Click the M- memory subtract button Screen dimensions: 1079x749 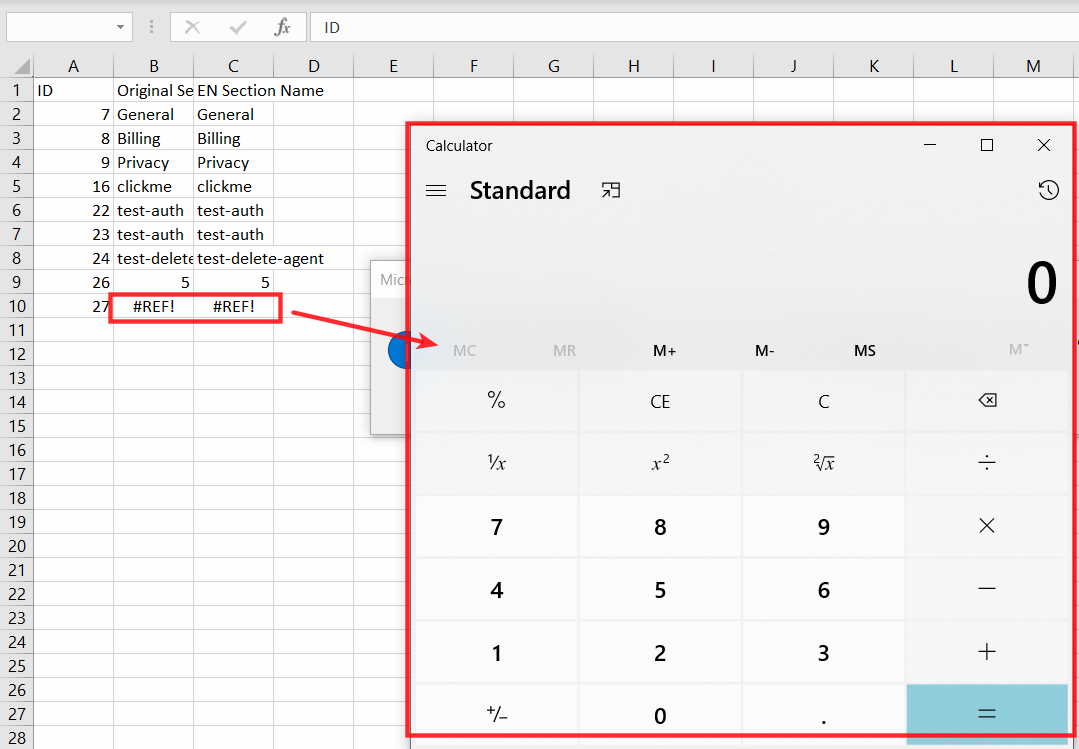point(765,350)
